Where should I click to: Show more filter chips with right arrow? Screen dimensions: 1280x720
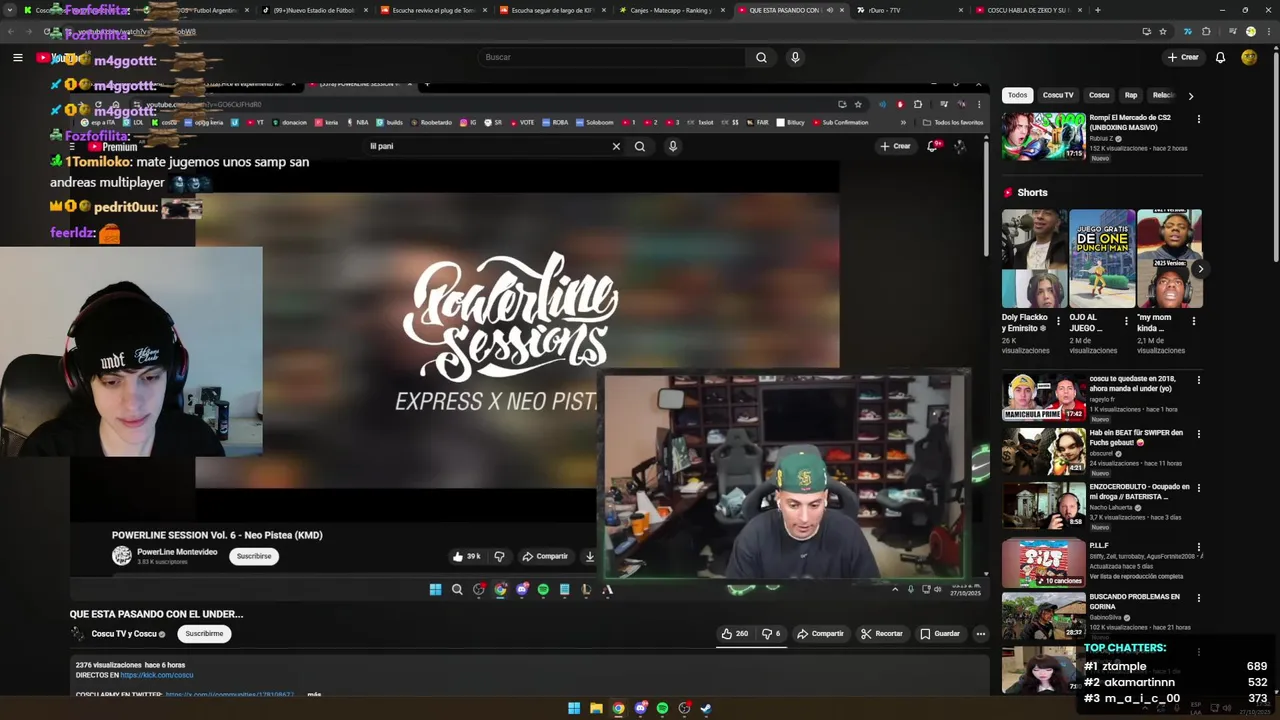1190,96
